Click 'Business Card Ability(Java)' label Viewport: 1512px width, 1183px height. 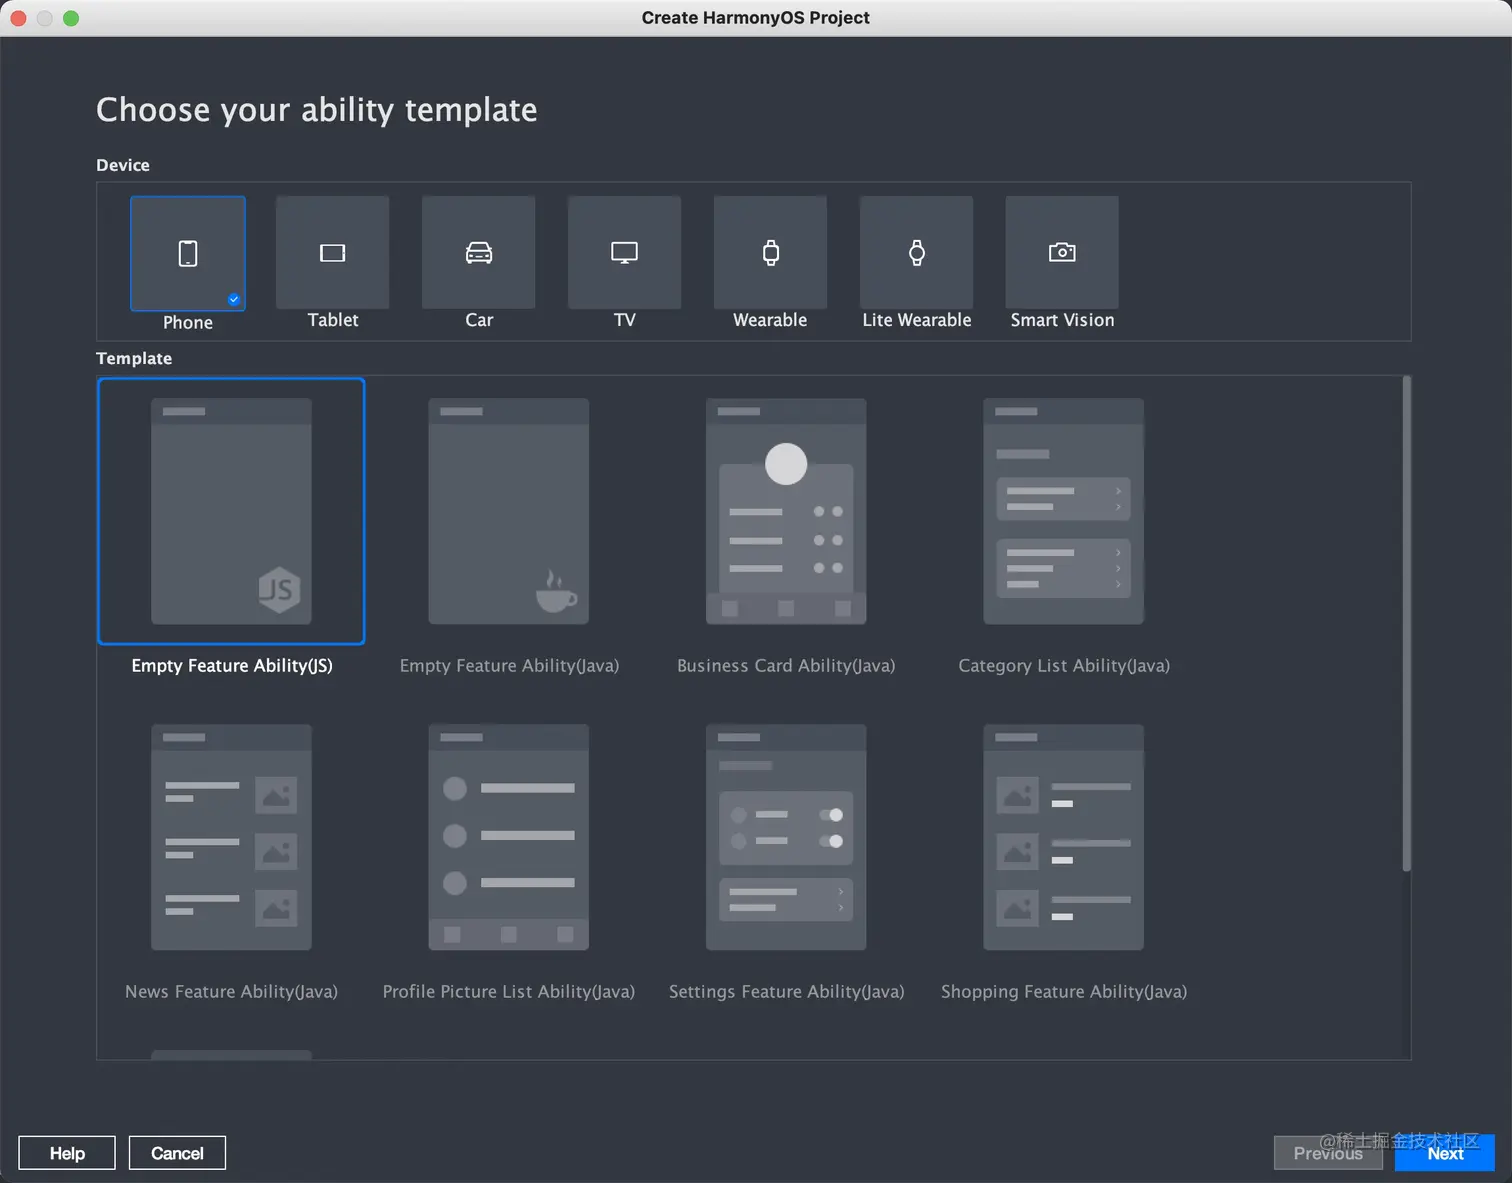[786, 666]
